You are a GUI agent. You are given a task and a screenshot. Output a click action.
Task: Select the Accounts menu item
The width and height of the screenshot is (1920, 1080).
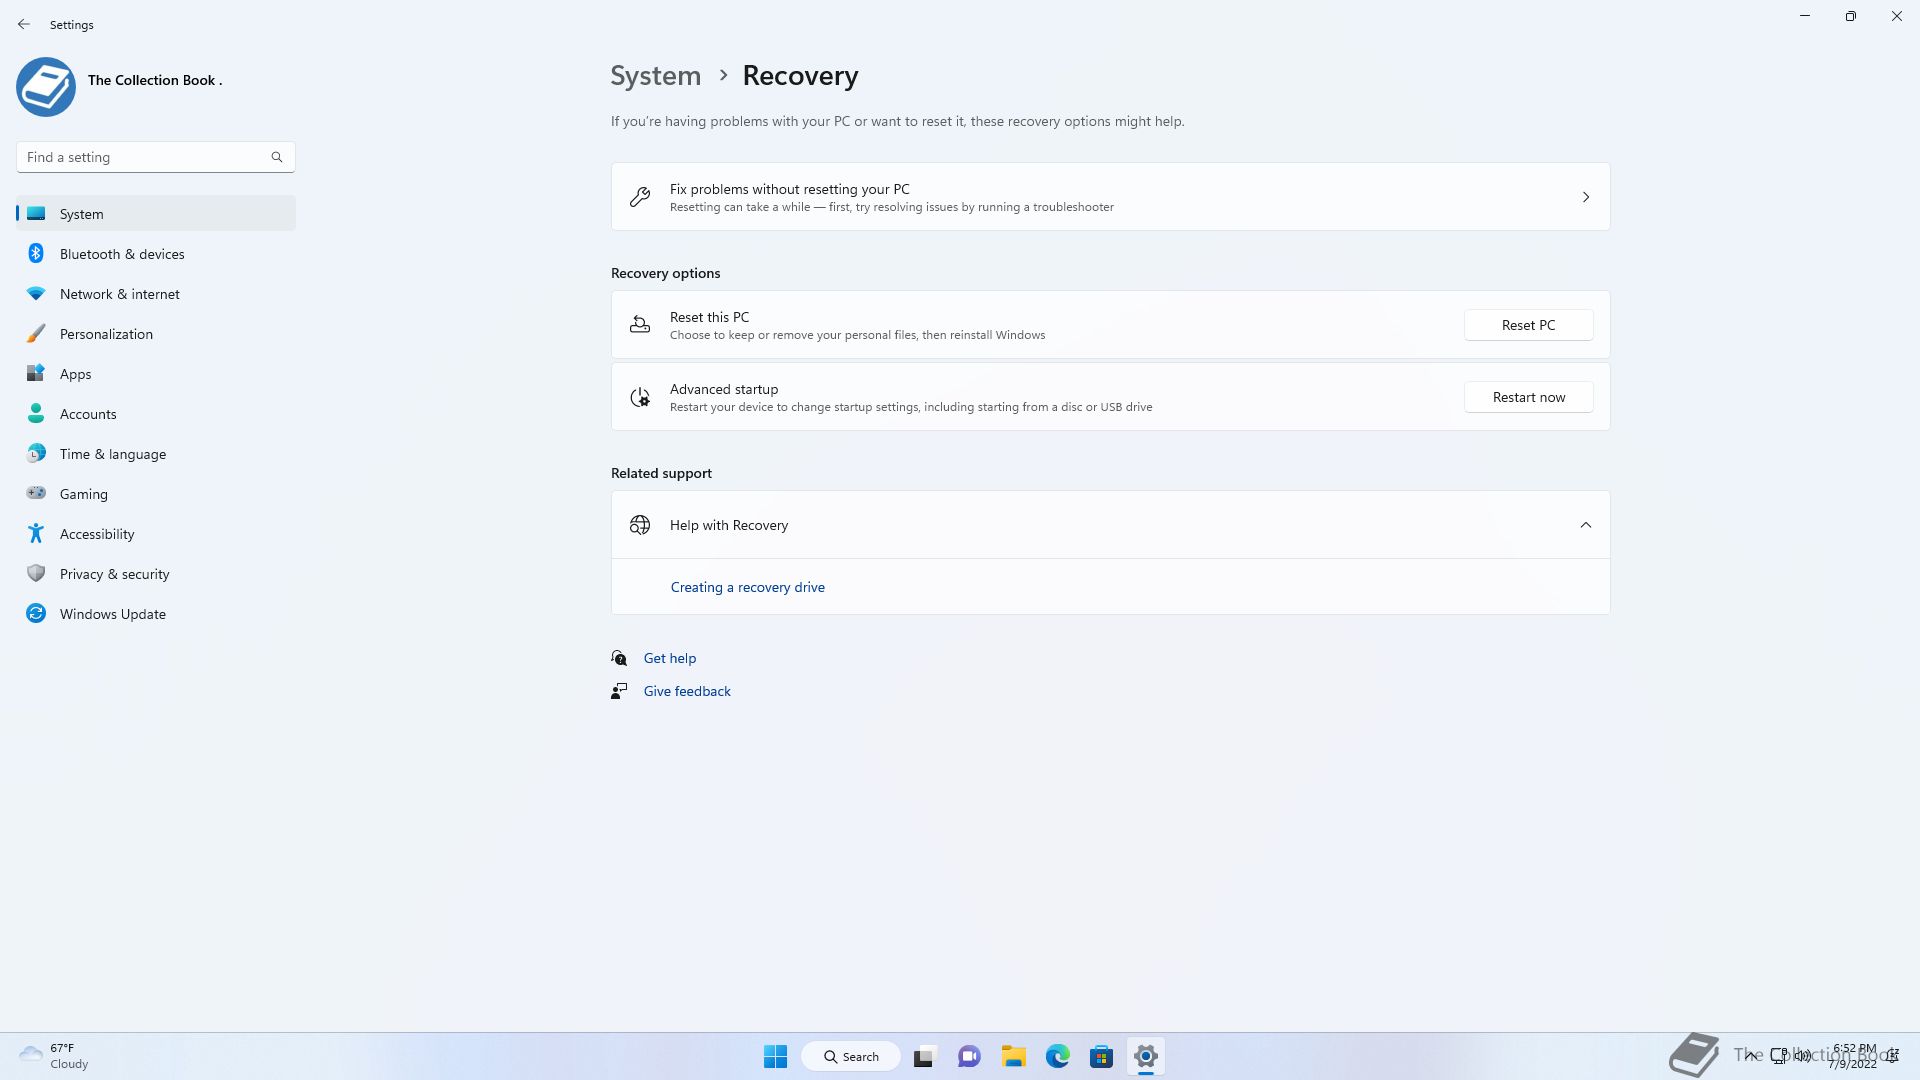[88, 414]
